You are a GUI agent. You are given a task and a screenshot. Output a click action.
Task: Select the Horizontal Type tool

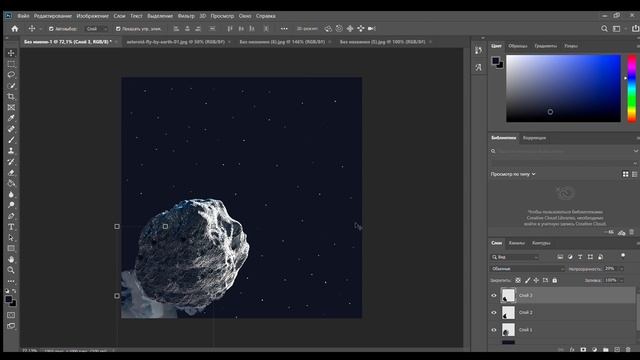pos(11,227)
